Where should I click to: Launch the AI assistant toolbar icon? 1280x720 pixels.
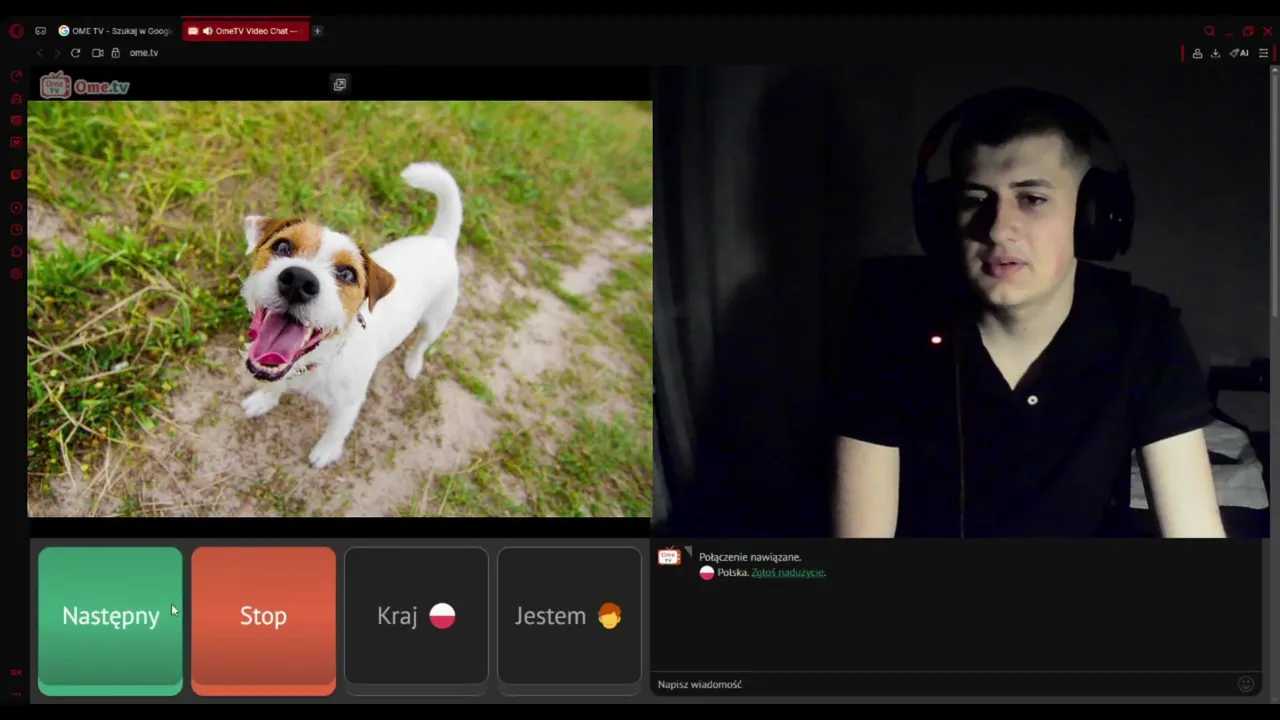click(1239, 53)
